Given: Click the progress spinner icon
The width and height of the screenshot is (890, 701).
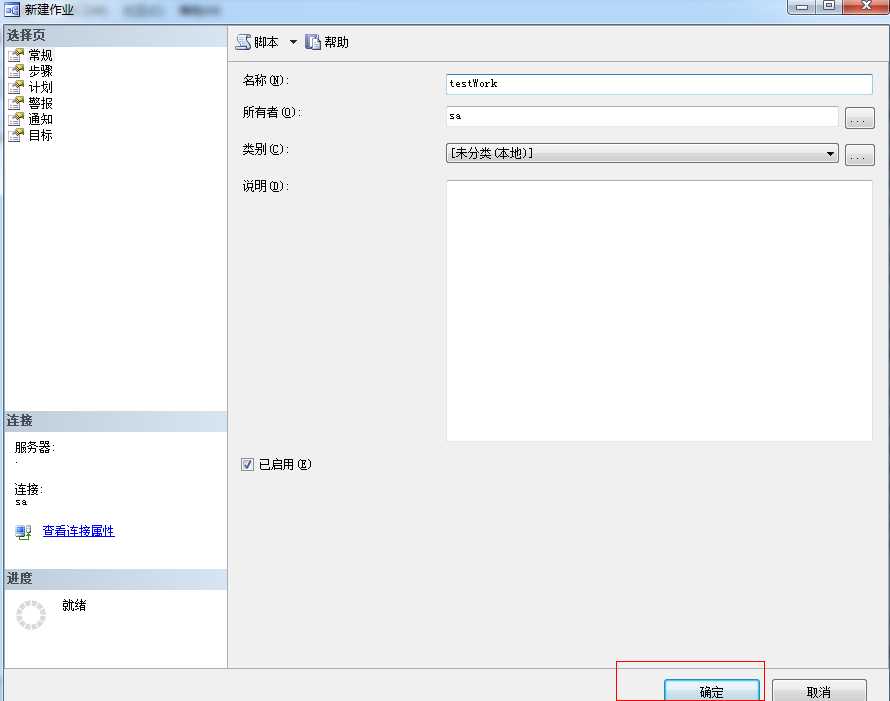Looking at the screenshot, I should pos(31,615).
